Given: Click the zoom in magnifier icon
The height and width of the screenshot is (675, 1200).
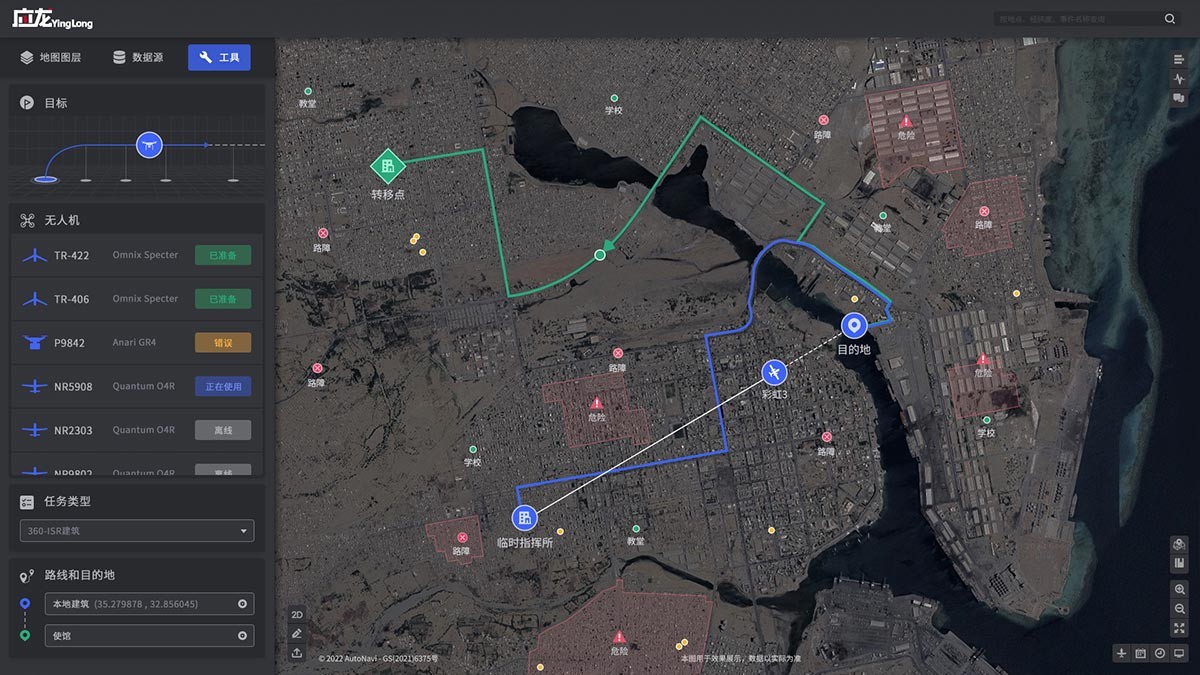Looking at the screenshot, I should pyautogui.click(x=1180, y=590).
